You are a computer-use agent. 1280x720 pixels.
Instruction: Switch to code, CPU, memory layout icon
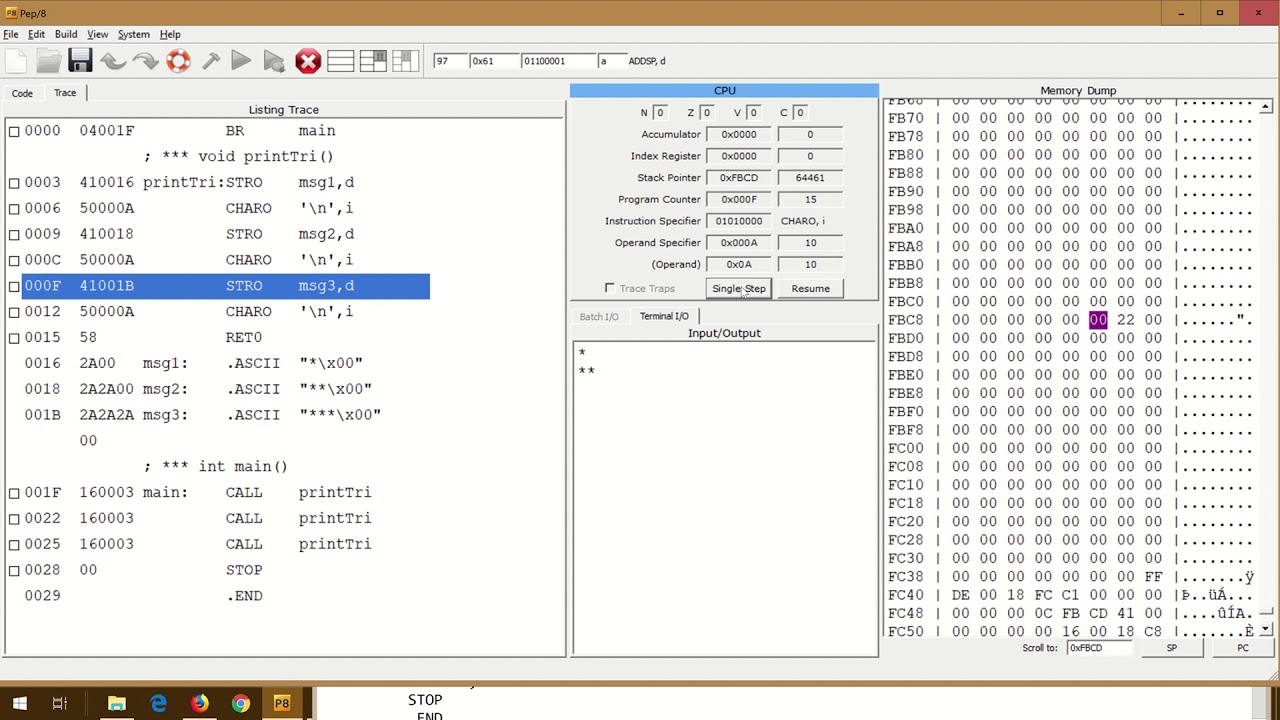[405, 61]
